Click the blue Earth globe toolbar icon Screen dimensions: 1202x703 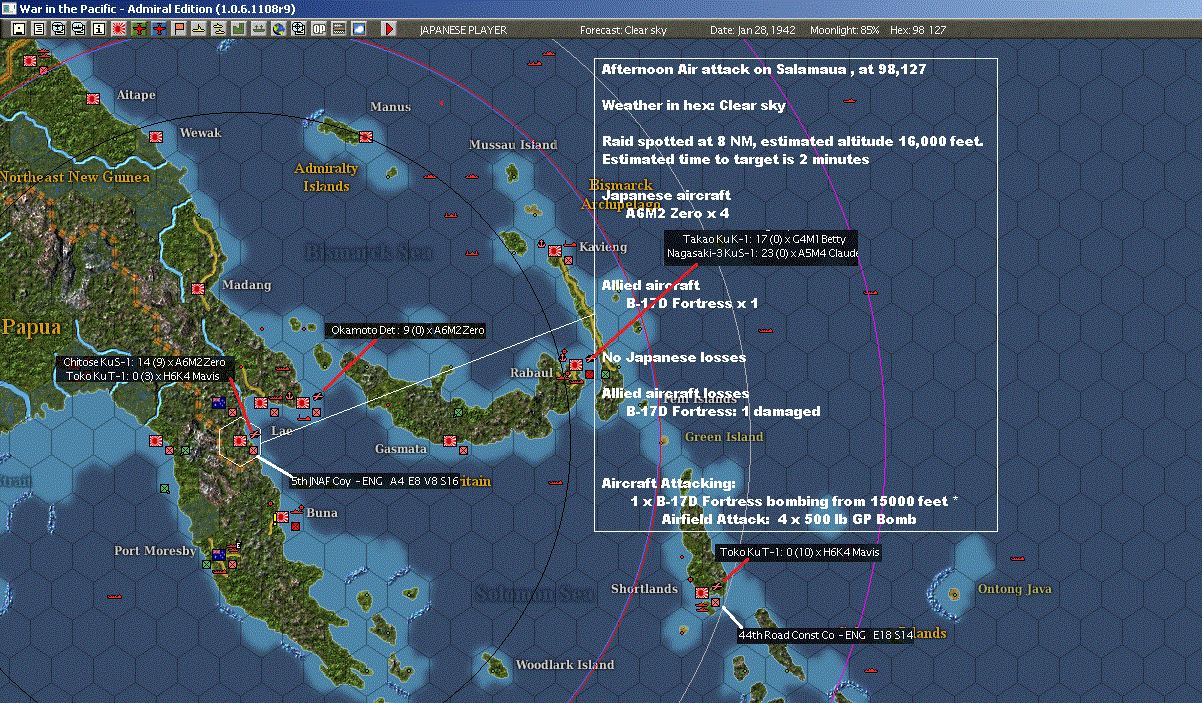coord(277,29)
